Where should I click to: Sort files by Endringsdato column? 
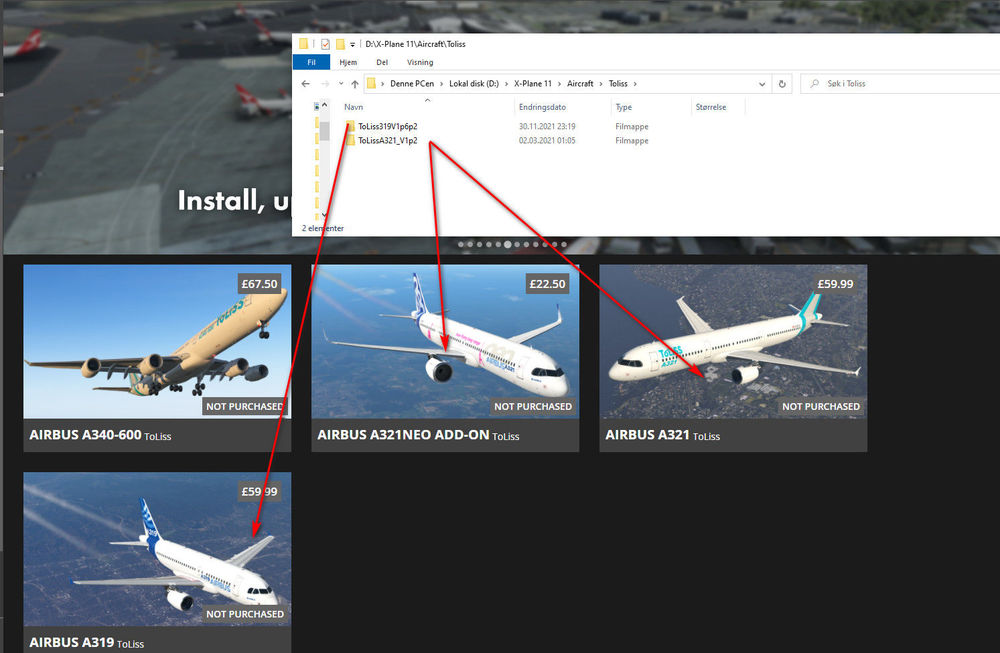point(543,107)
